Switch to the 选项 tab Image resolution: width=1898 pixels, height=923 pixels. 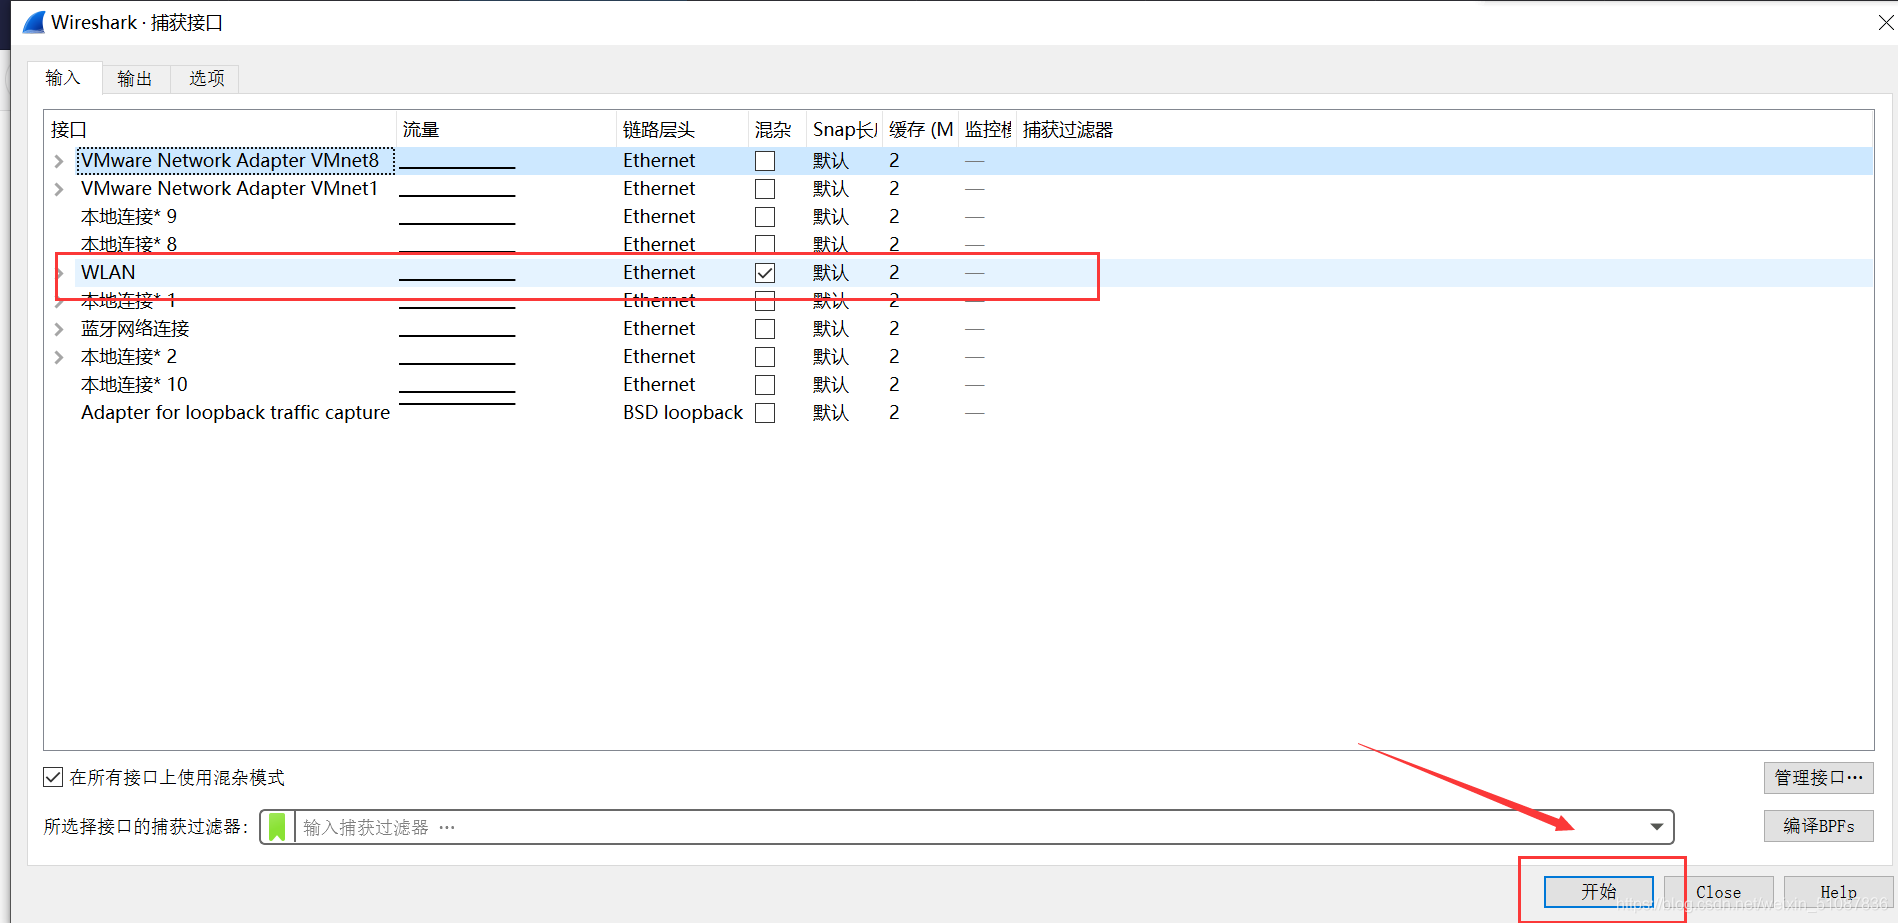(207, 79)
